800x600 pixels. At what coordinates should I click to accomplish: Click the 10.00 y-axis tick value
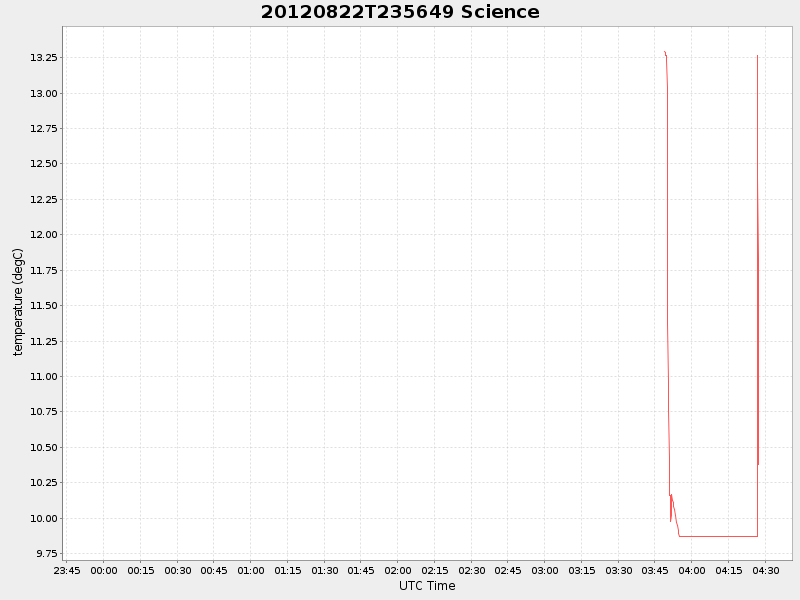(43, 518)
